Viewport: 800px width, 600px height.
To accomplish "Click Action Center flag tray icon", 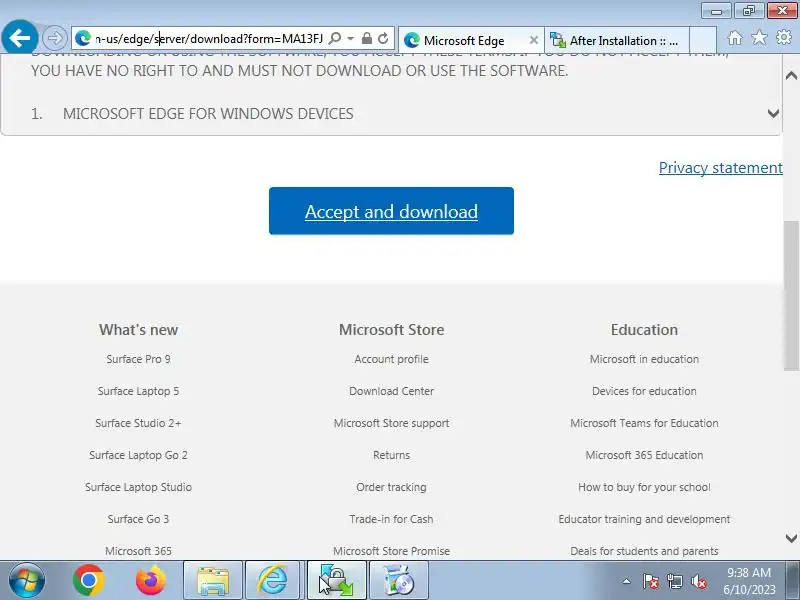I will pyautogui.click(x=650, y=581).
